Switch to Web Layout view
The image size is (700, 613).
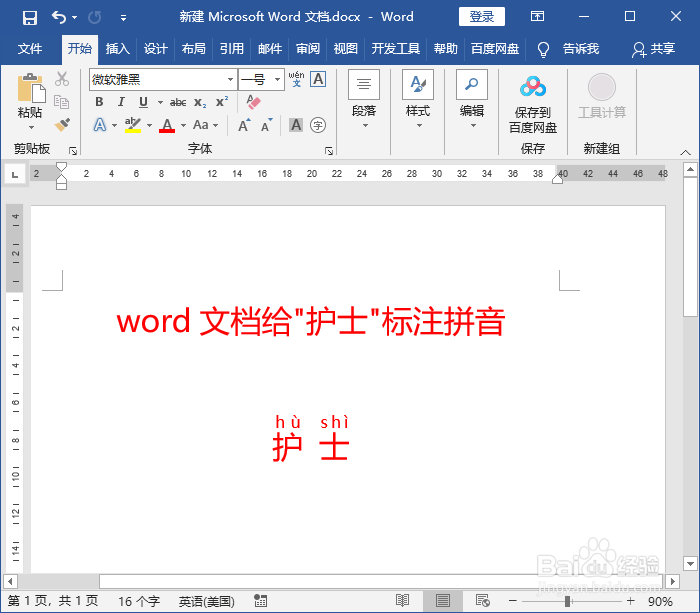483,601
